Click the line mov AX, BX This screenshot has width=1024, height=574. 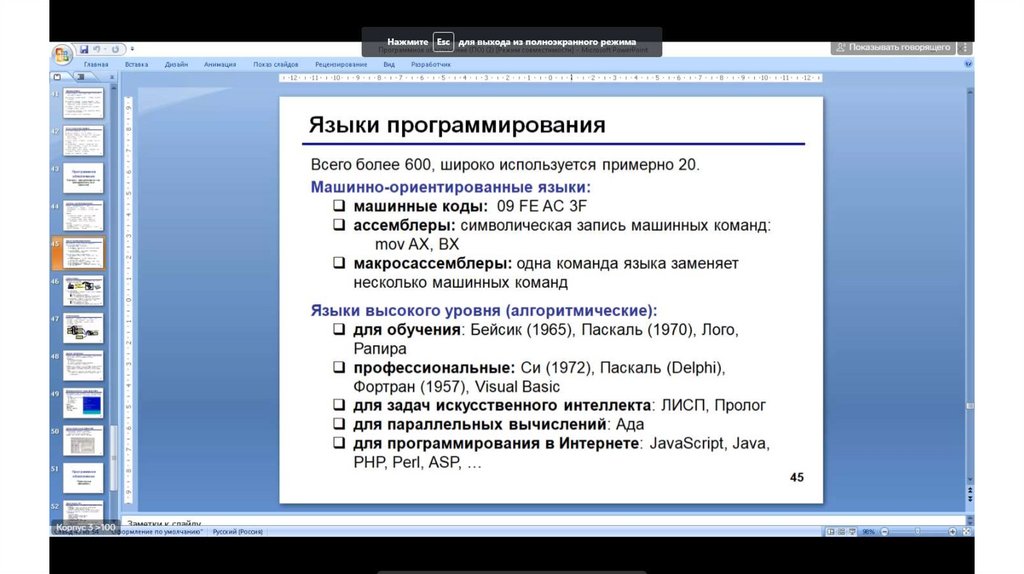pyautogui.click(x=417, y=244)
